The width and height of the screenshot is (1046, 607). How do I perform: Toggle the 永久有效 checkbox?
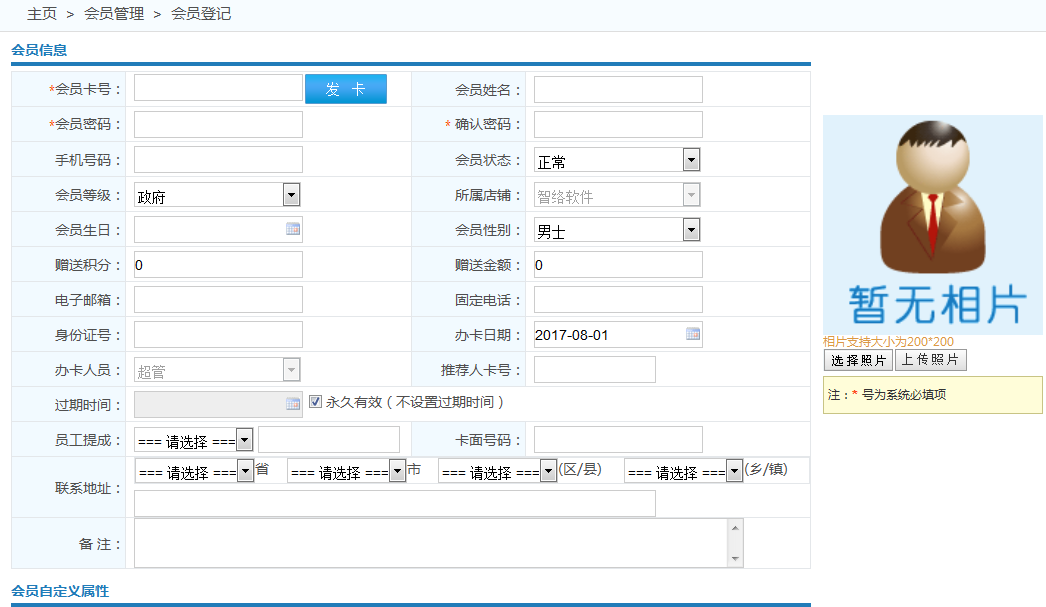[316, 402]
